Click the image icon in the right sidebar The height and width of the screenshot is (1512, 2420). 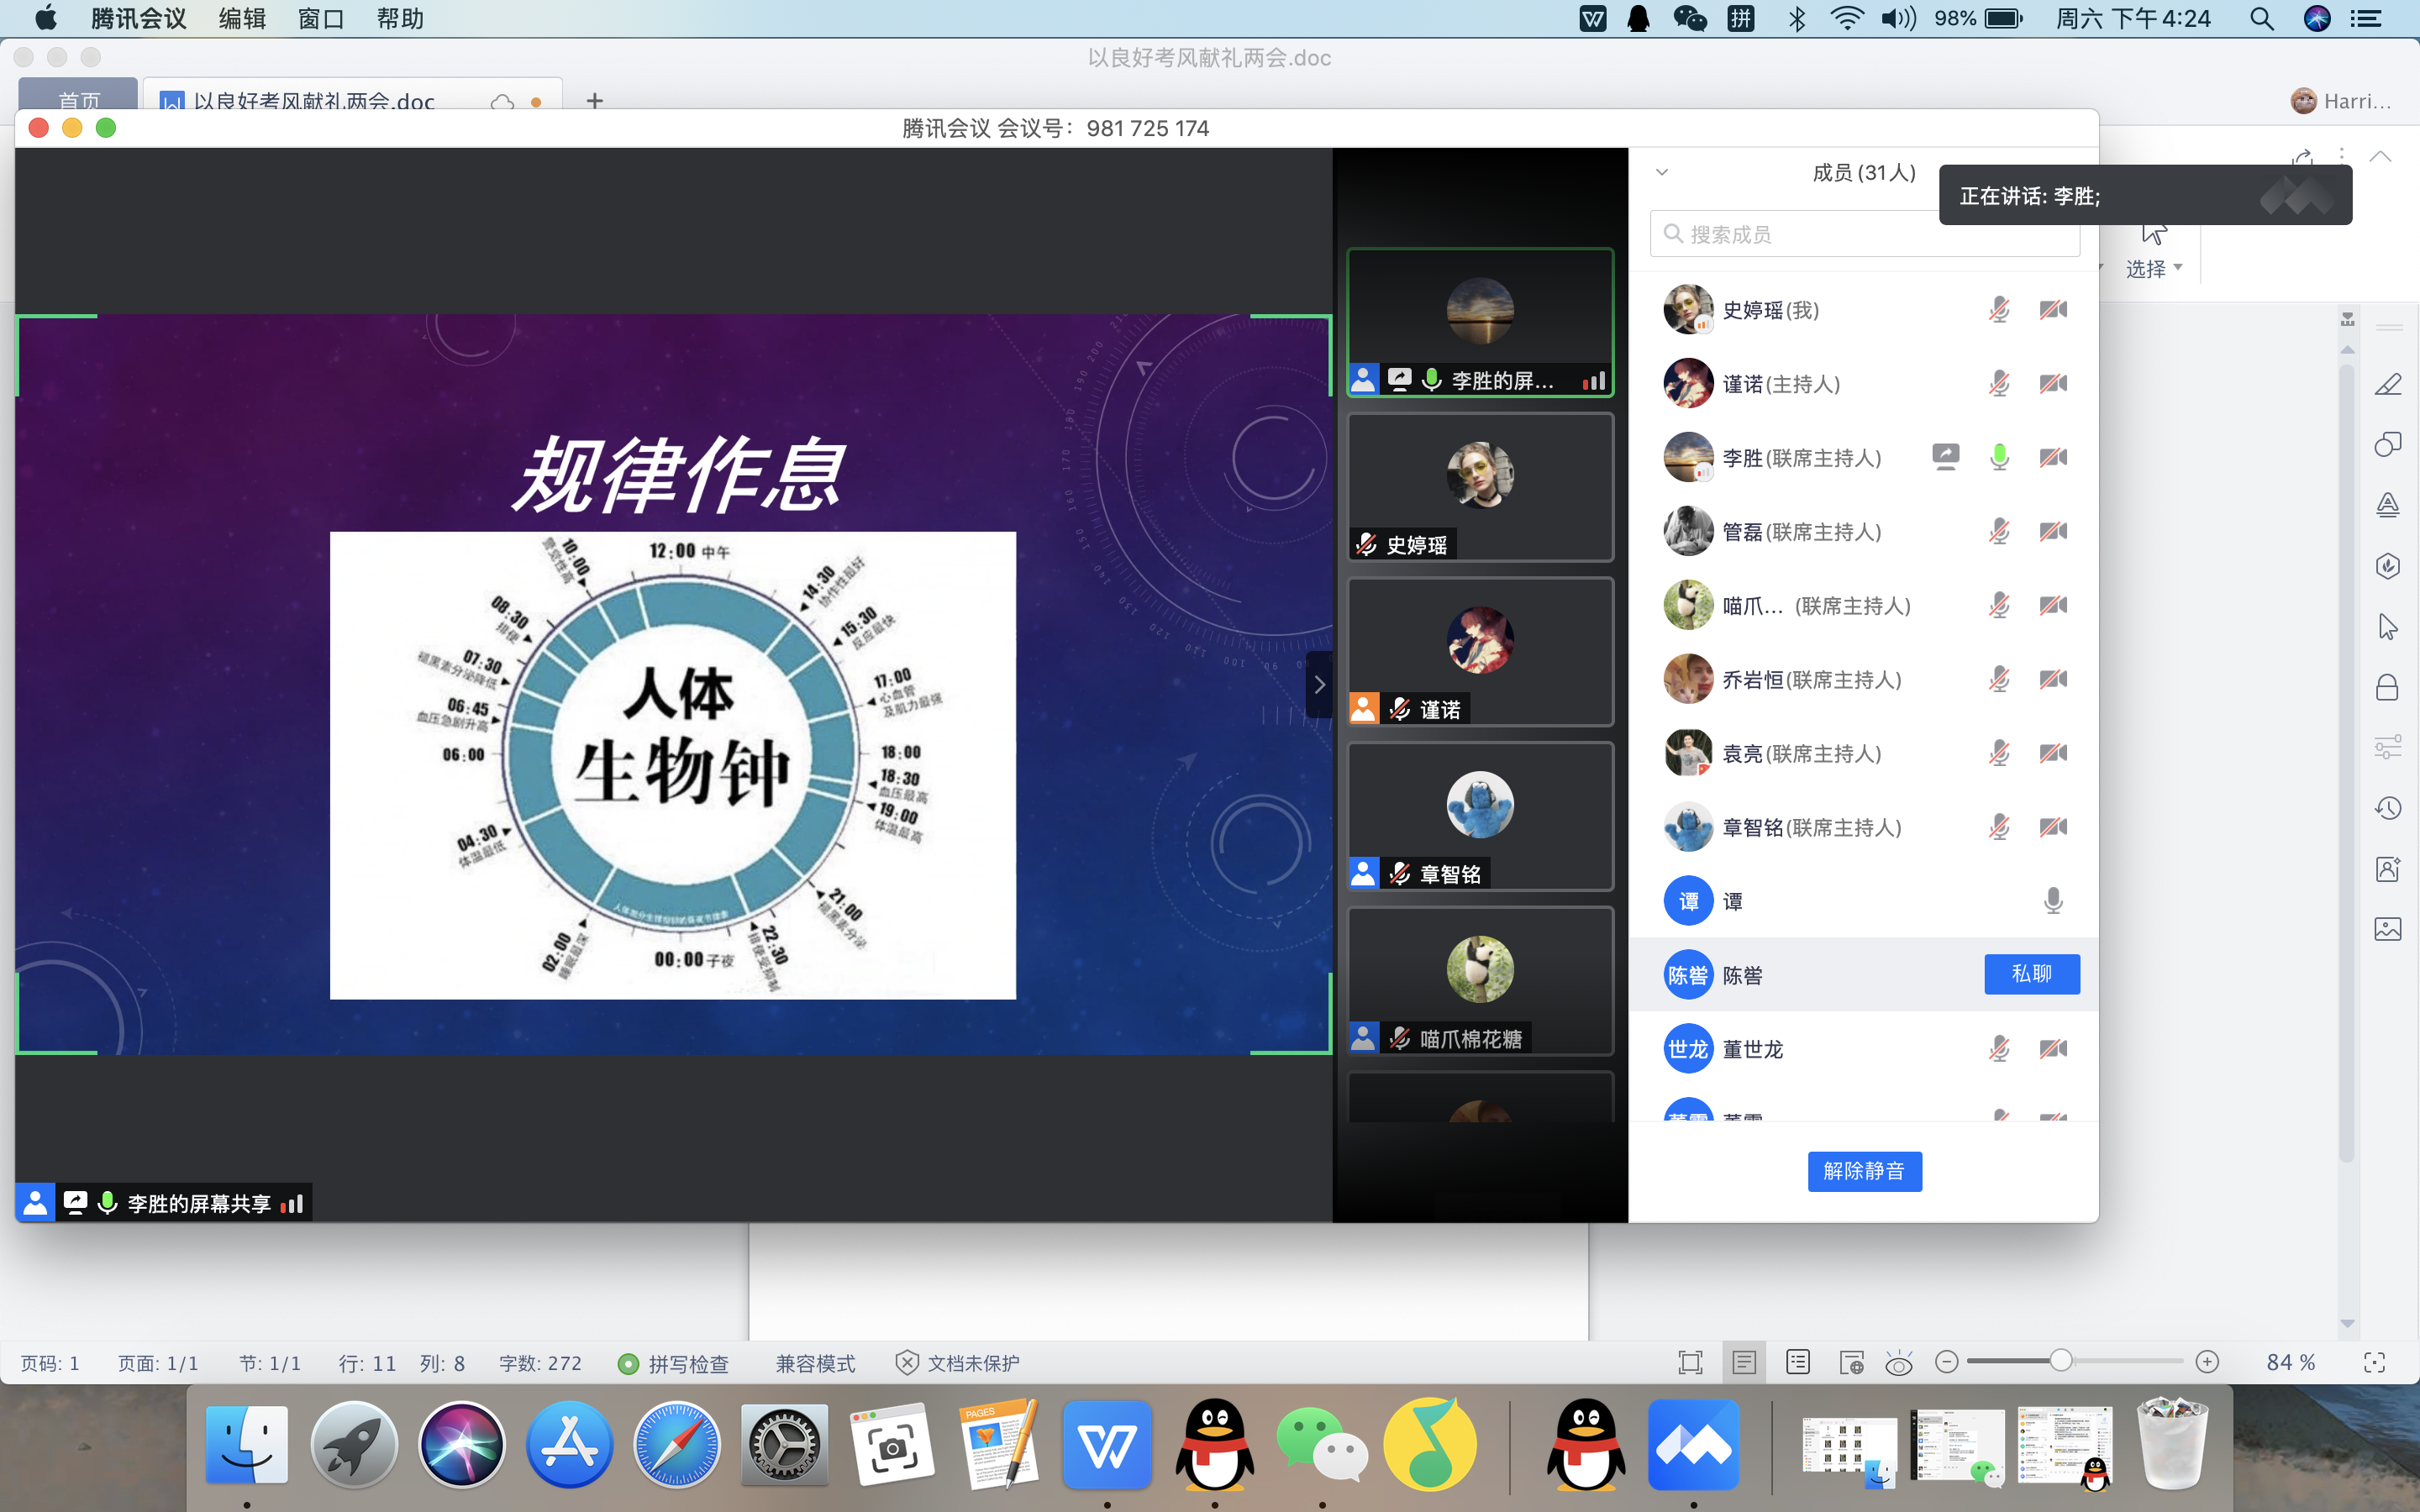pyautogui.click(x=2387, y=929)
